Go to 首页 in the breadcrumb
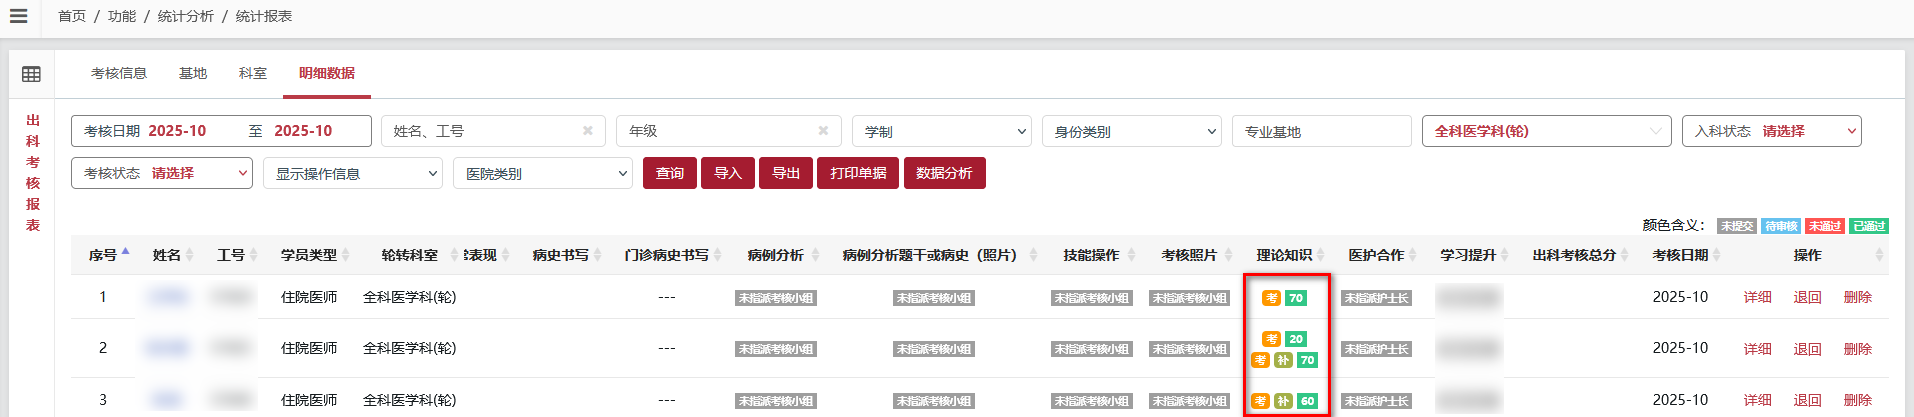The width and height of the screenshot is (1914, 417). click(72, 16)
